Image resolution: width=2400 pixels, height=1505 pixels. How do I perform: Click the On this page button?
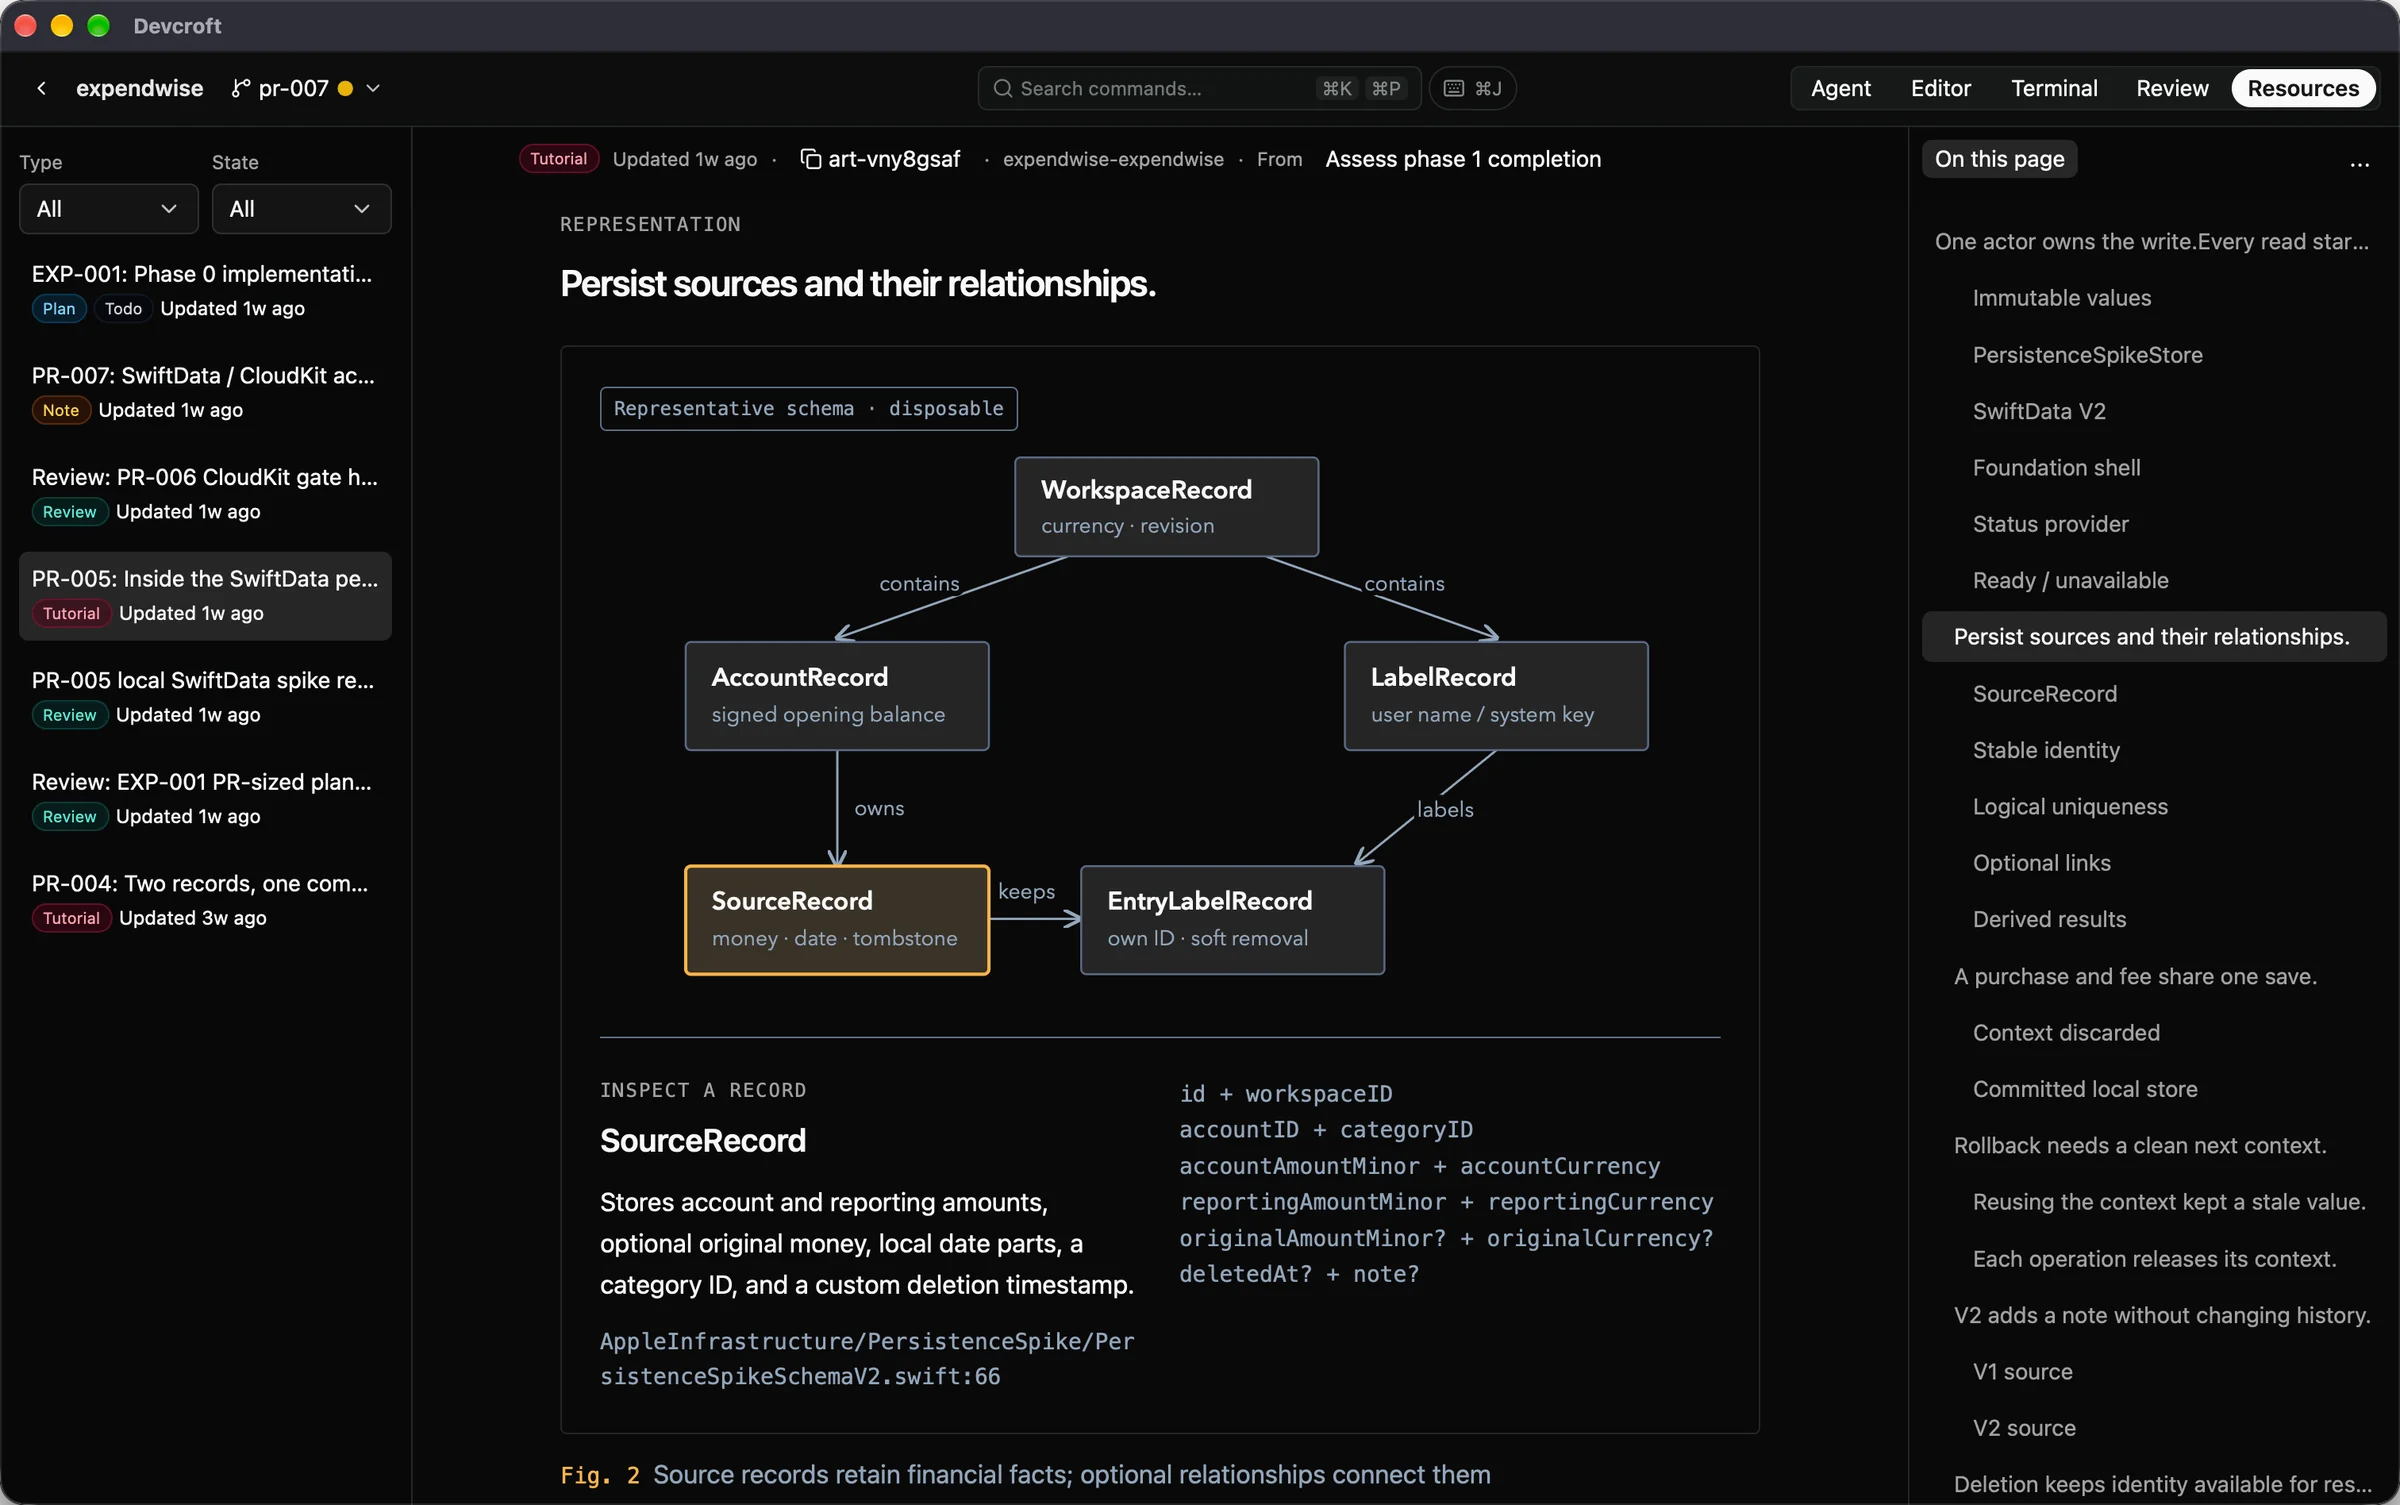click(1999, 159)
